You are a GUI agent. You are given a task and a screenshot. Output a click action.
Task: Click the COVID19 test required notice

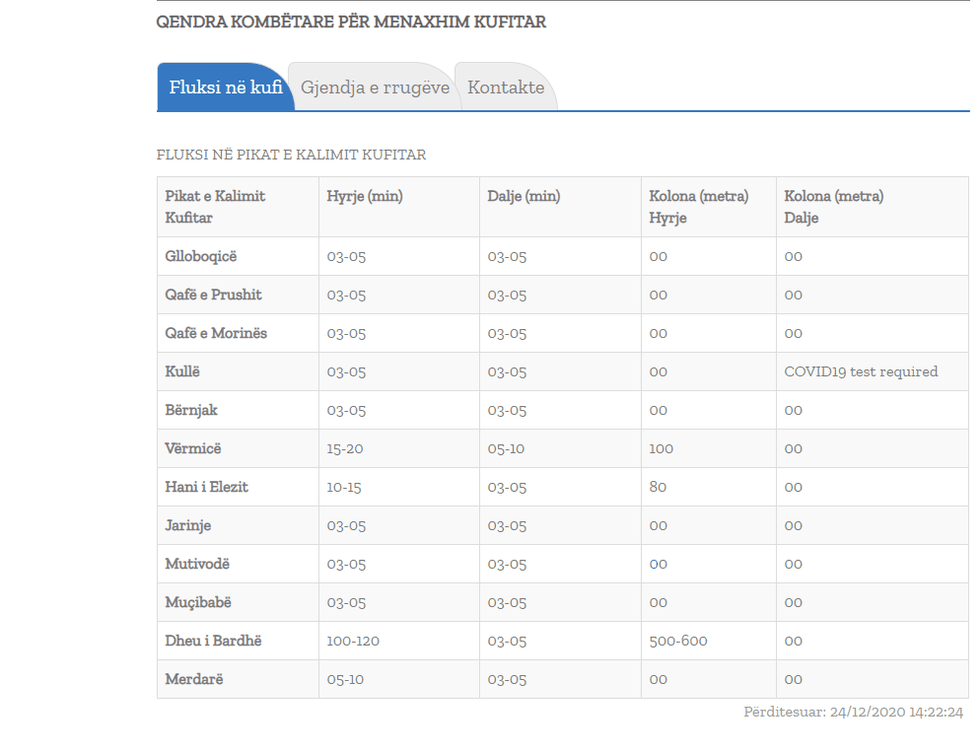click(860, 372)
